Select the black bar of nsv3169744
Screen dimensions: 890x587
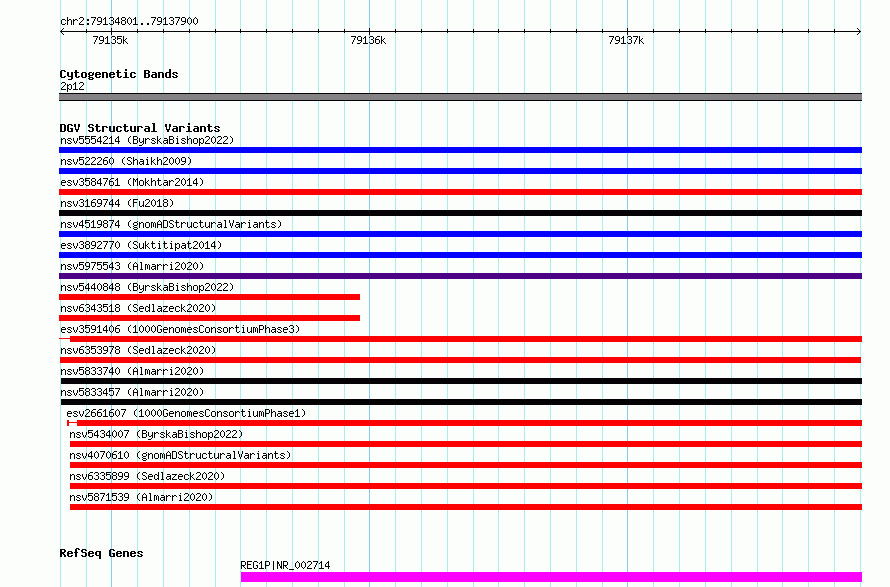pyautogui.click(x=460, y=213)
